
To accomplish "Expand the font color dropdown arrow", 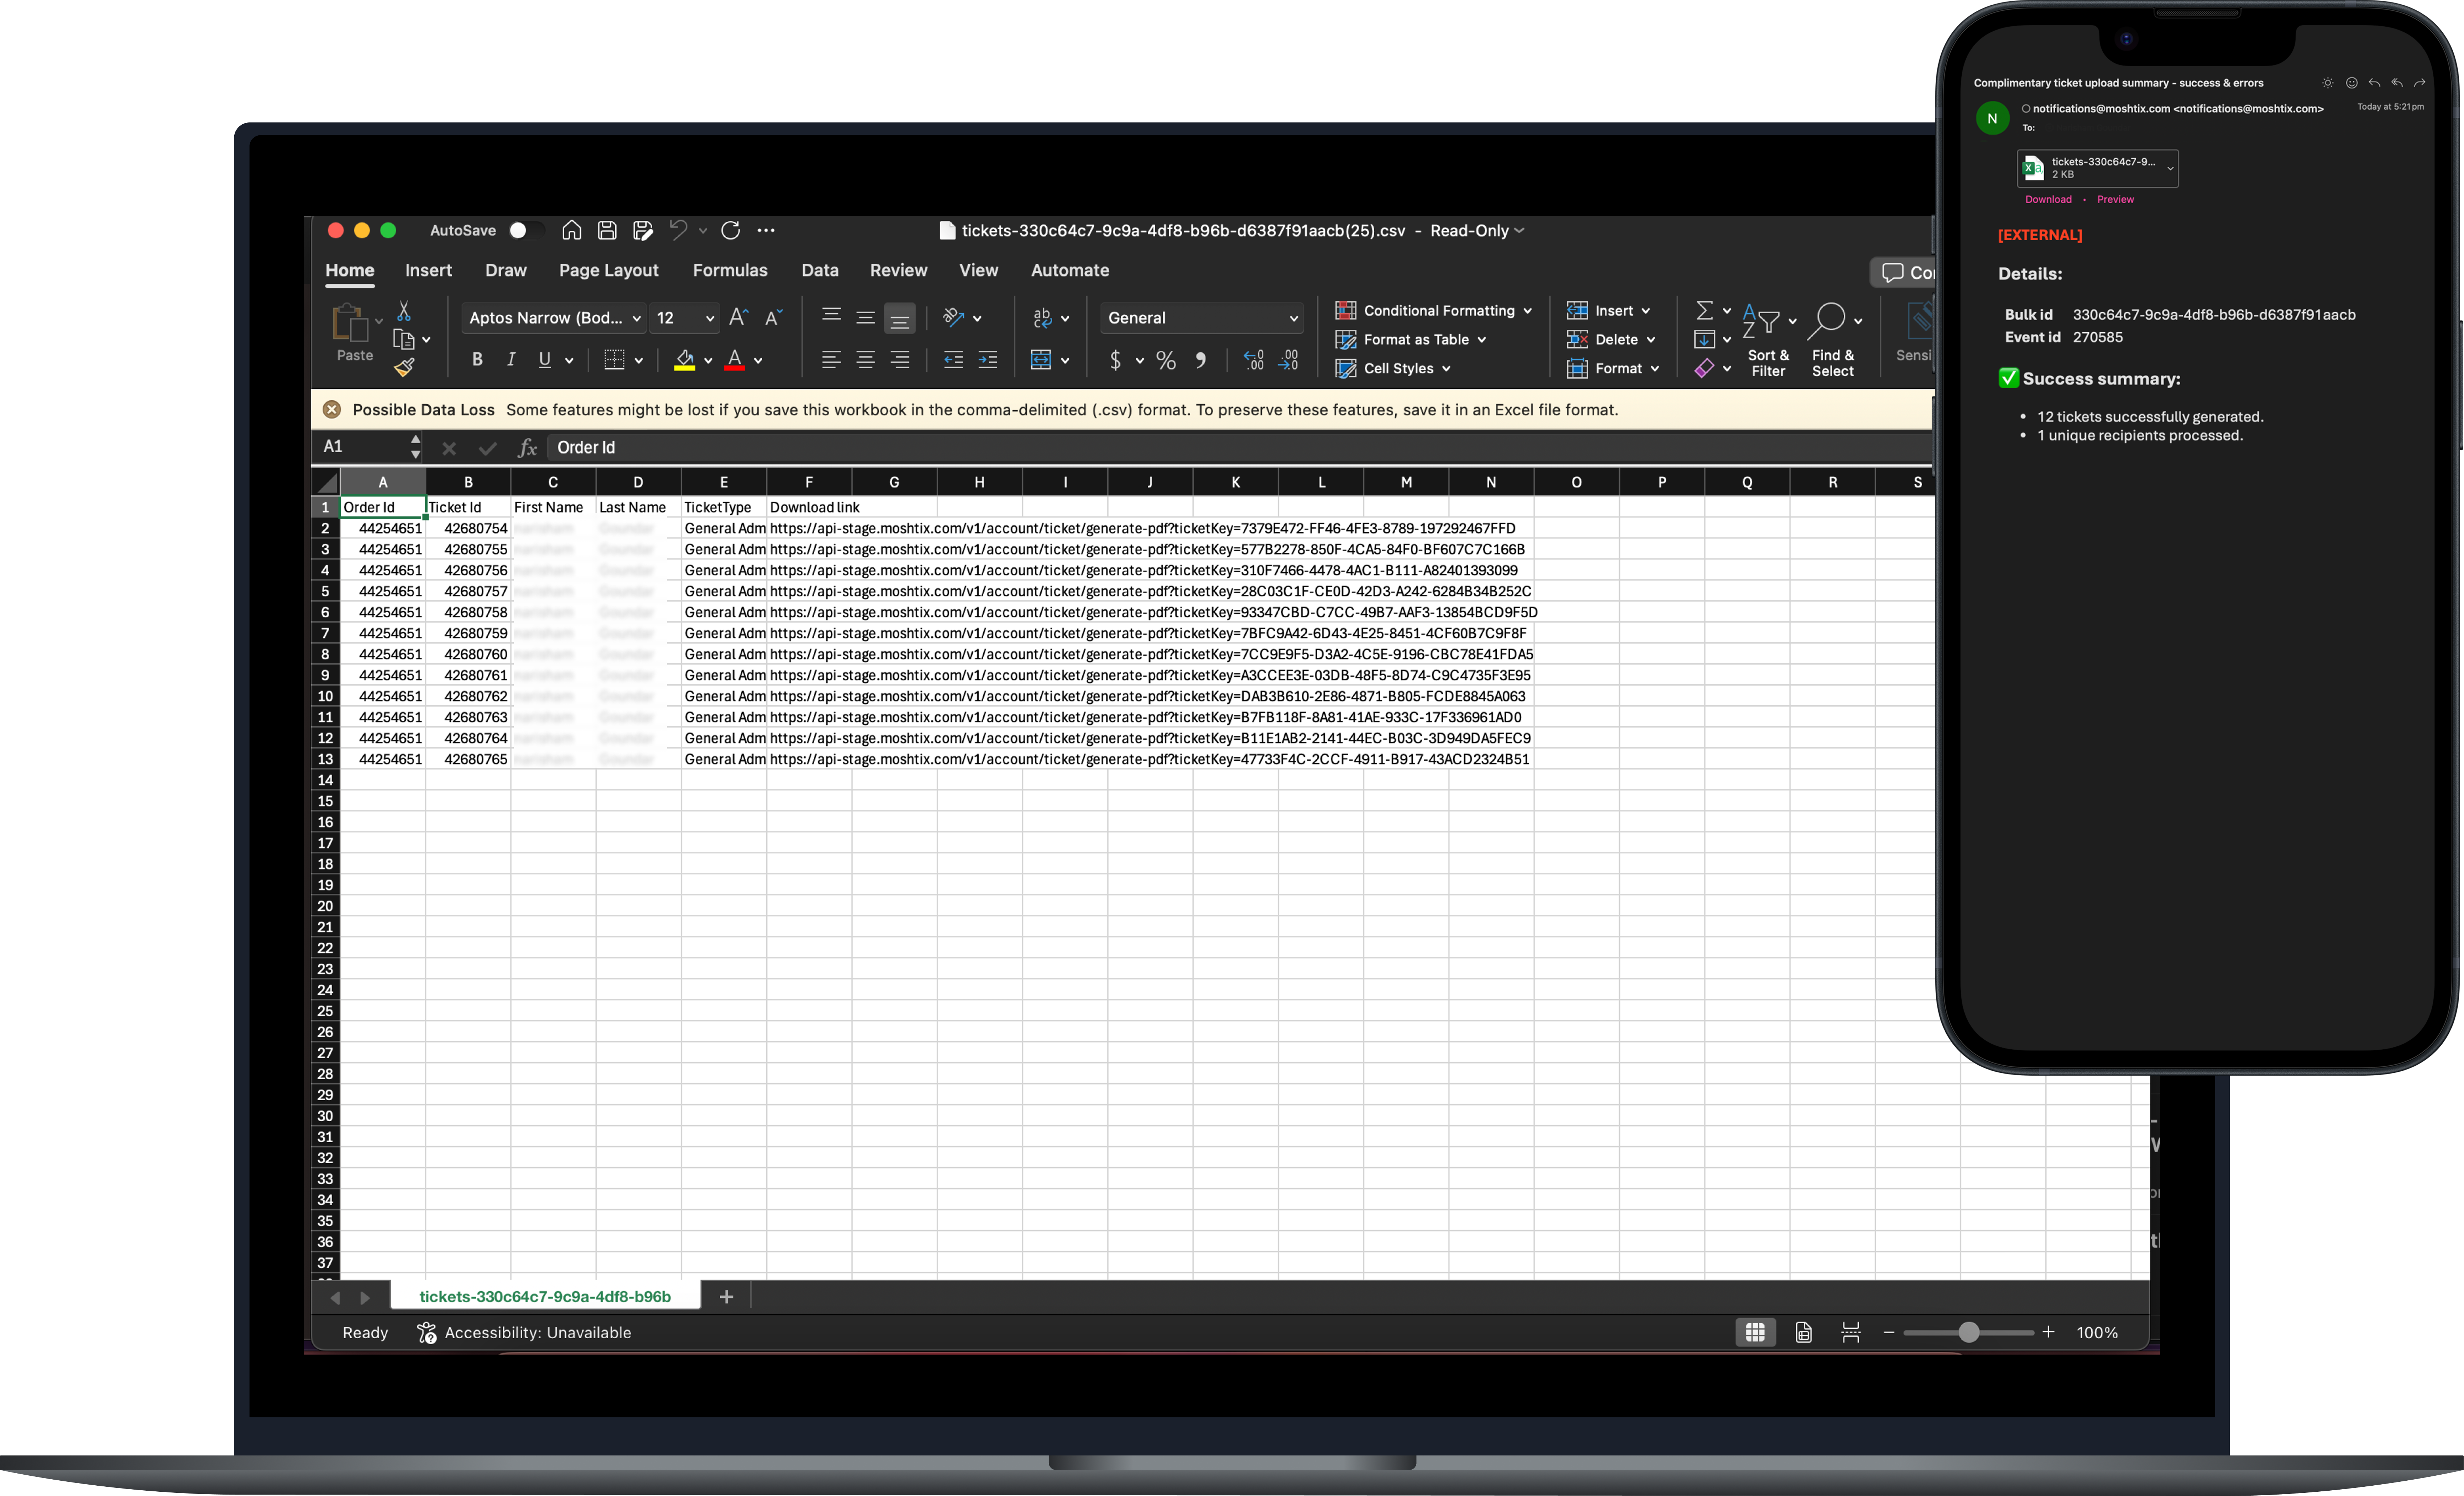I will [758, 361].
